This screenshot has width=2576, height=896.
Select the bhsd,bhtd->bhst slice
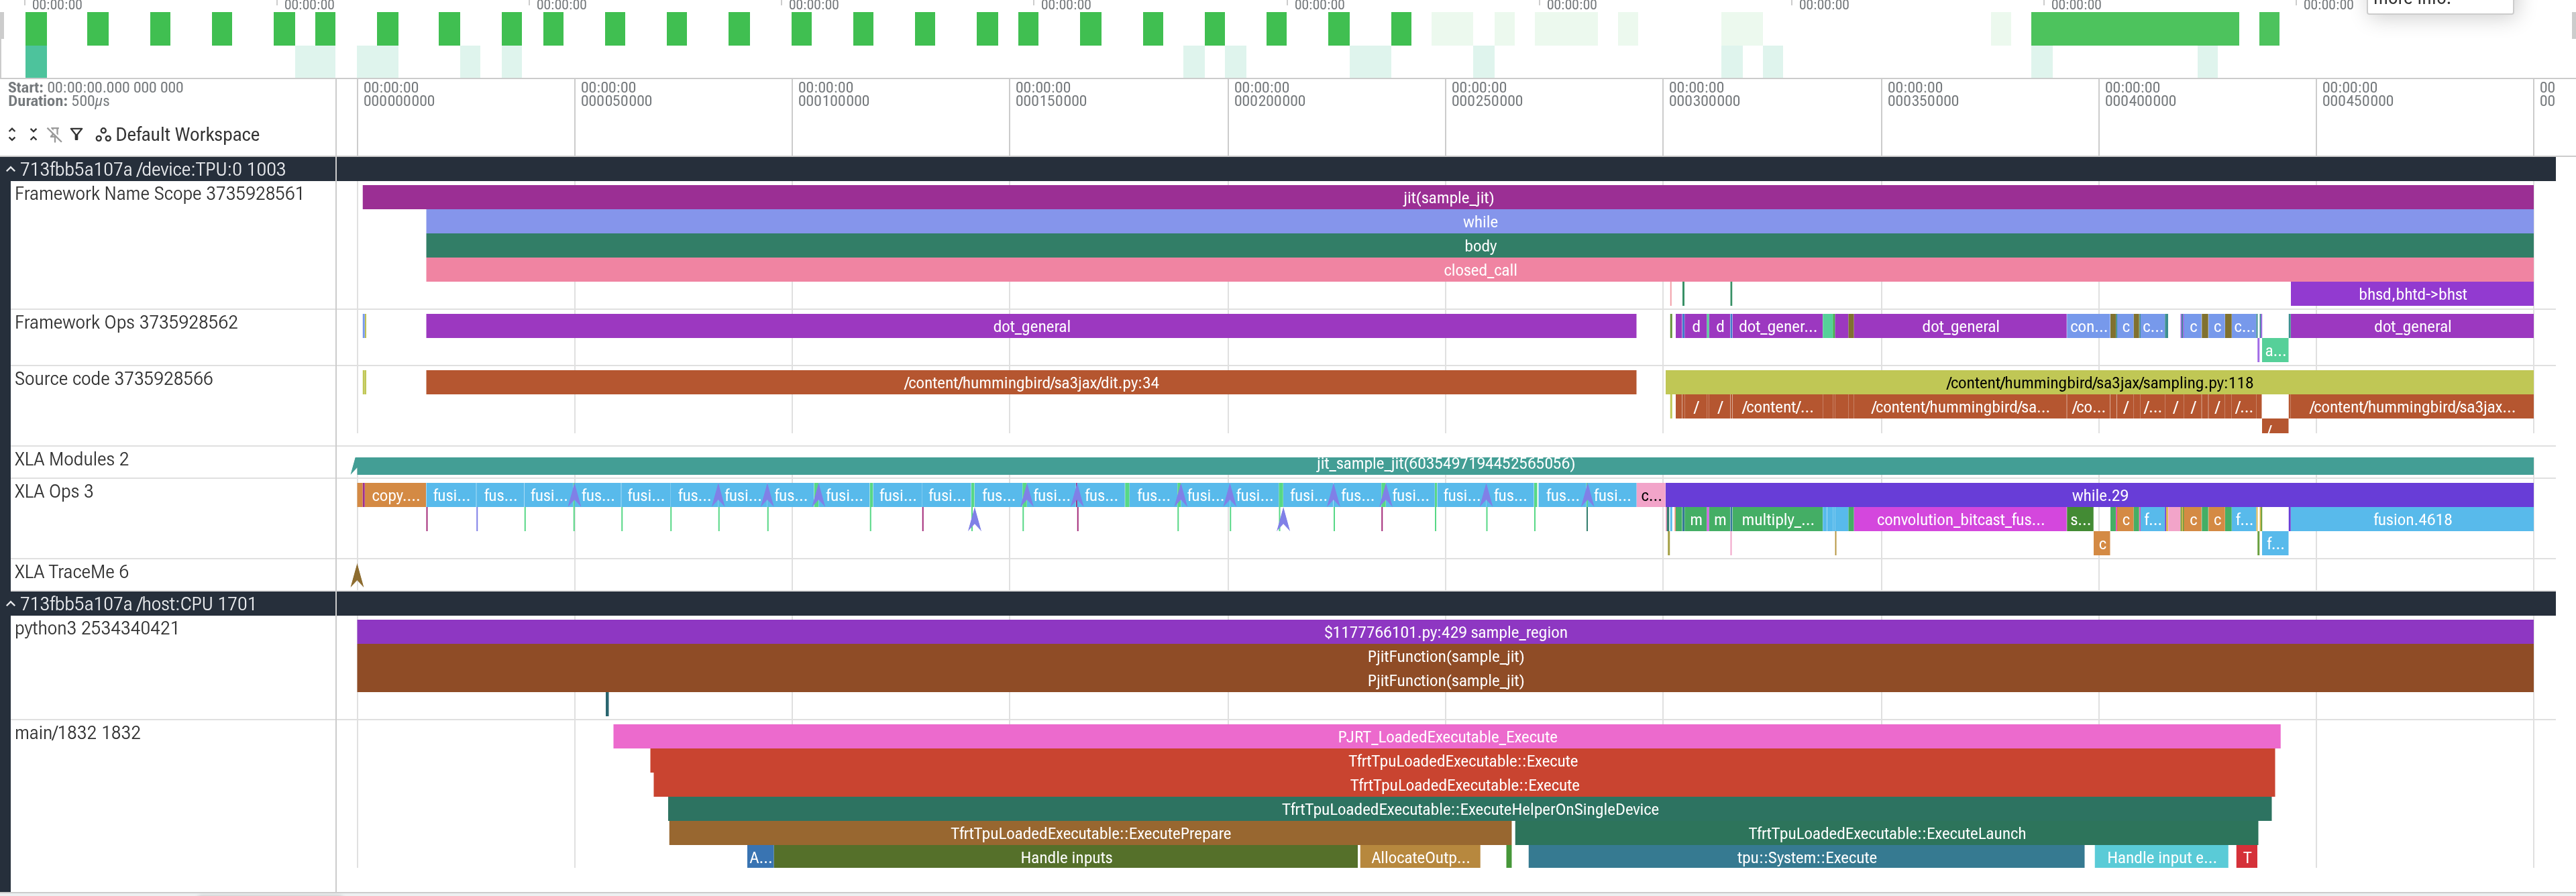tap(2411, 294)
